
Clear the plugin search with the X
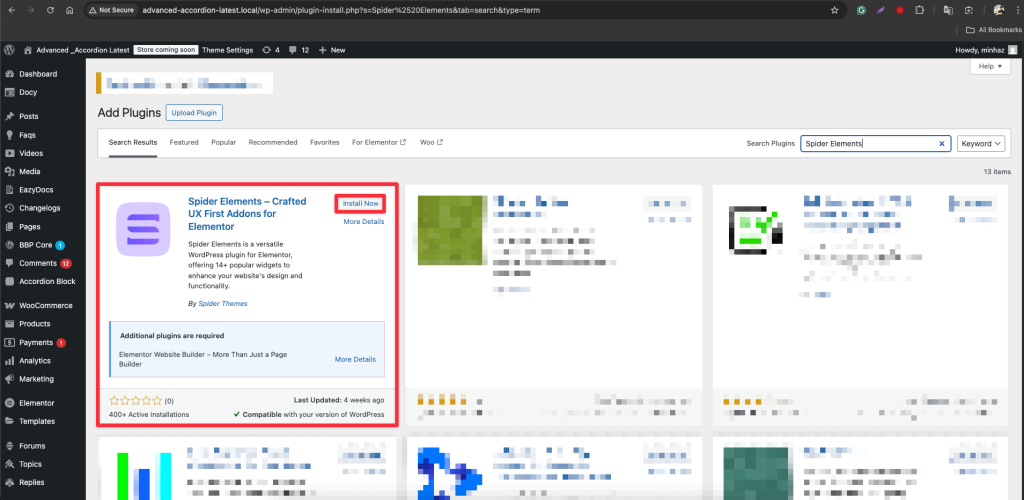point(942,144)
